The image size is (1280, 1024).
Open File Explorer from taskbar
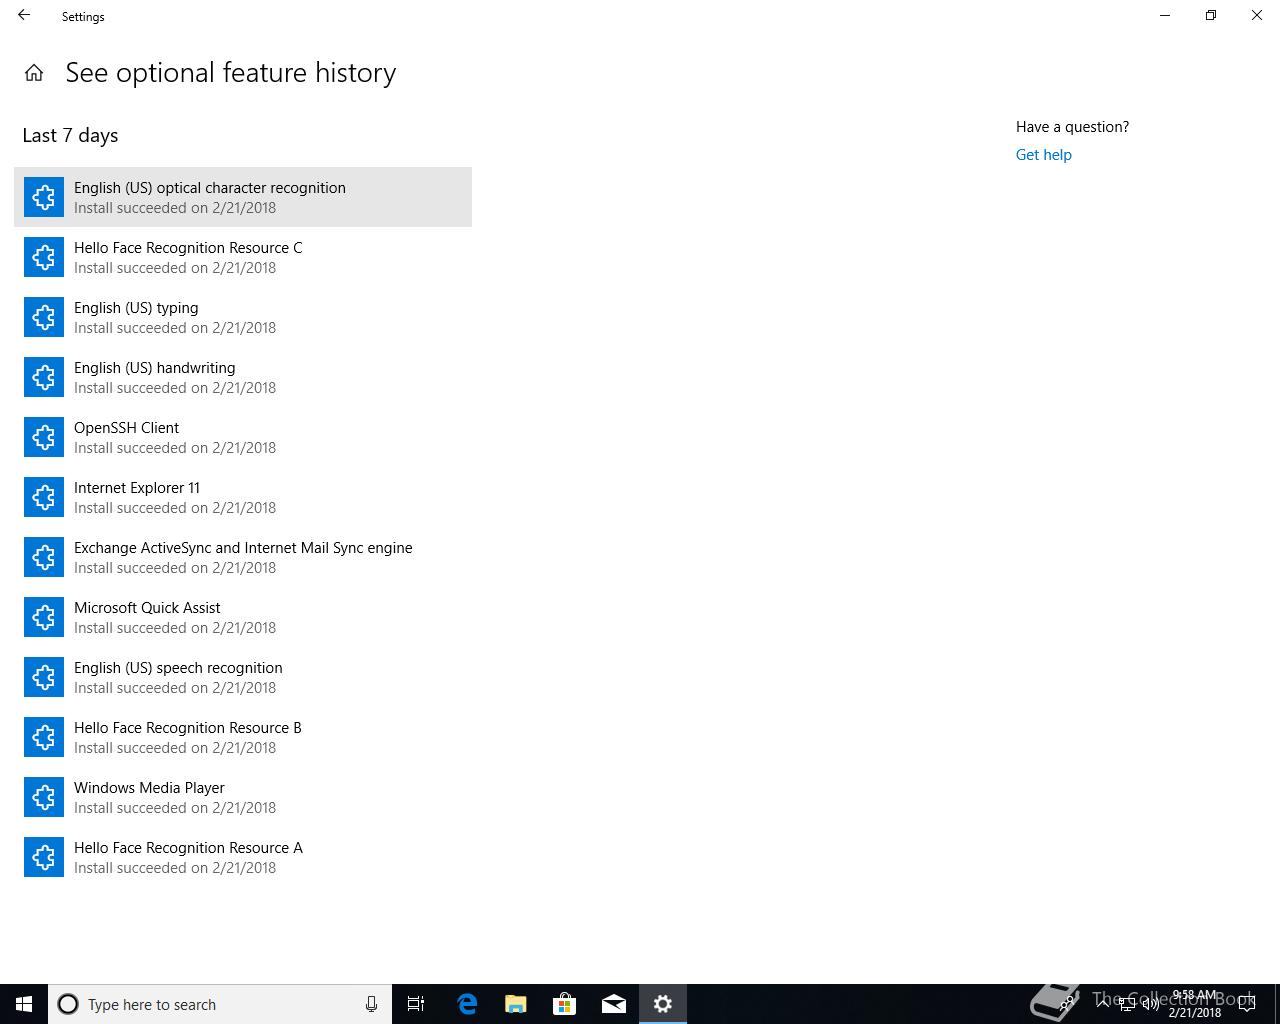click(x=515, y=1004)
